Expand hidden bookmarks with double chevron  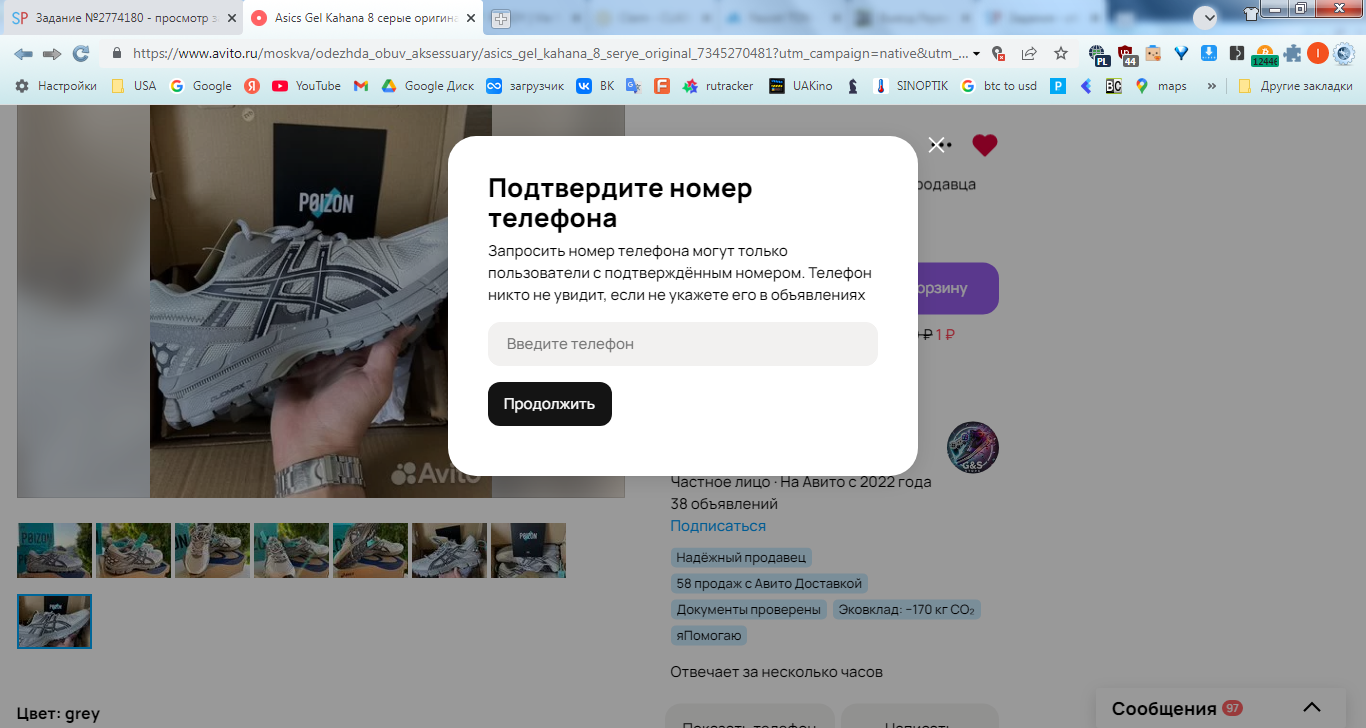[1211, 86]
